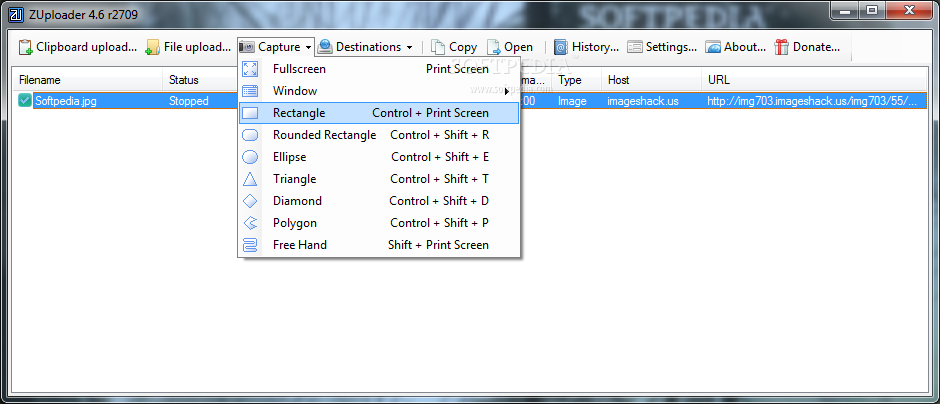The height and width of the screenshot is (404, 940).
Task: Click the ZUploader app icon in title bar
Action: click(18, 14)
